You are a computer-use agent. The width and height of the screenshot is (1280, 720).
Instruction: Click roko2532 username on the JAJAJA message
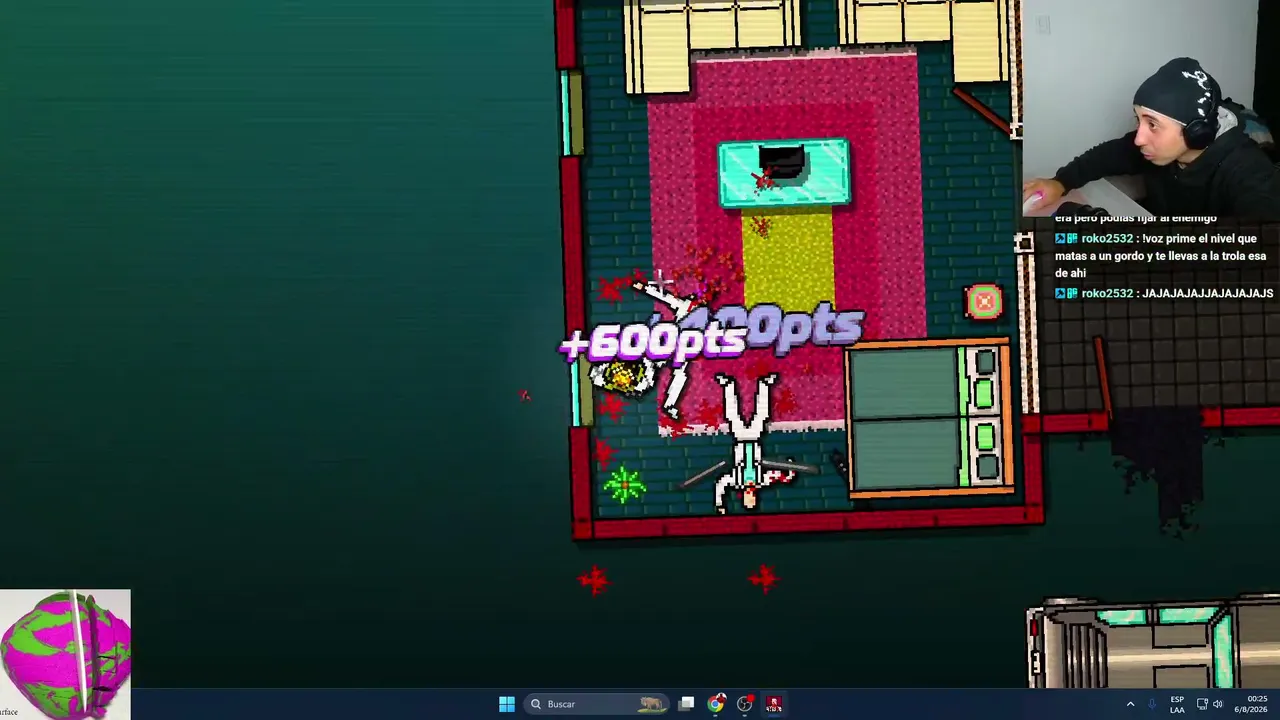click(x=1106, y=293)
